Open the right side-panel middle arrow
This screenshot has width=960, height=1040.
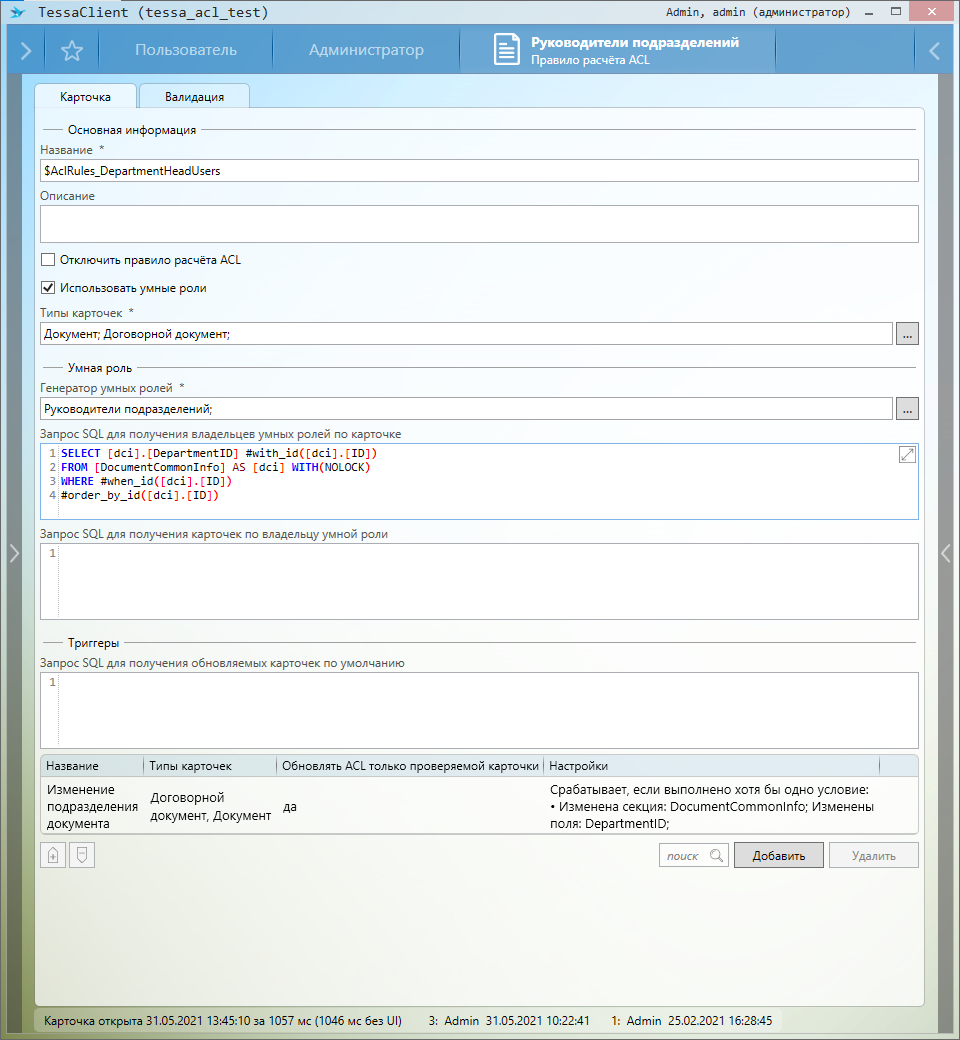click(x=946, y=553)
